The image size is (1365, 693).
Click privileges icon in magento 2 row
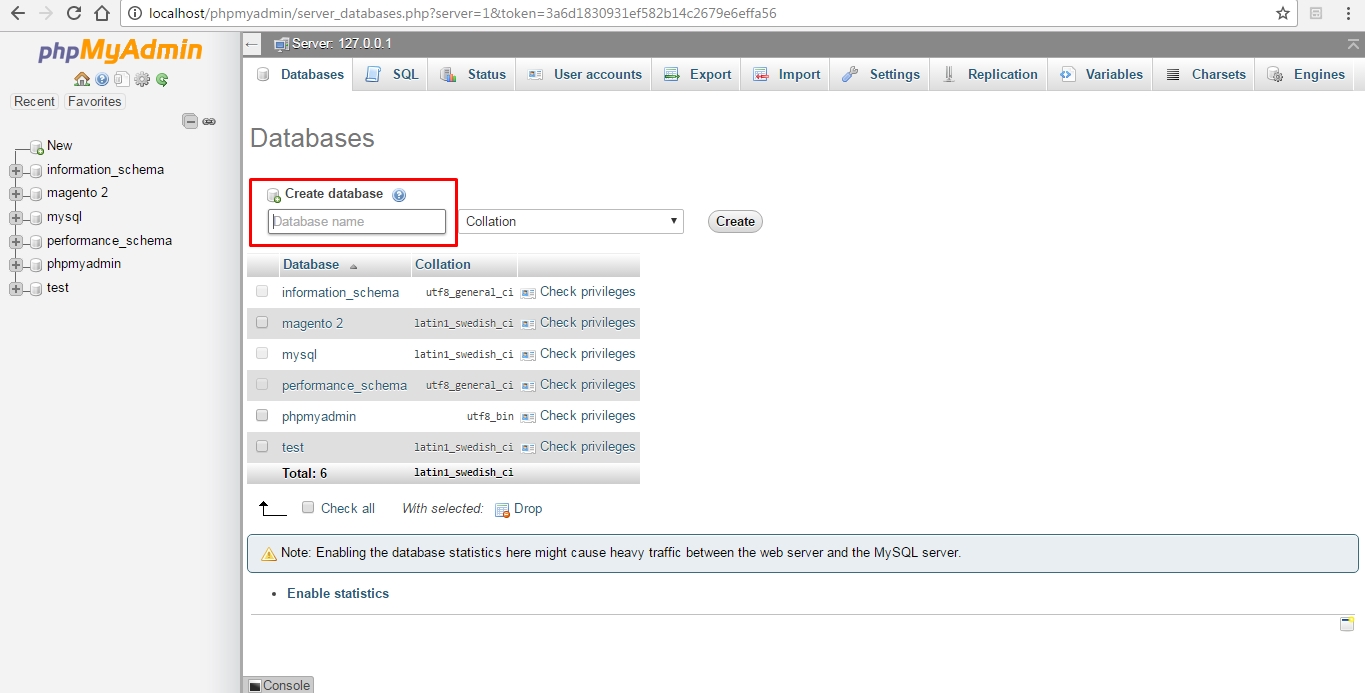pyautogui.click(x=529, y=324)
